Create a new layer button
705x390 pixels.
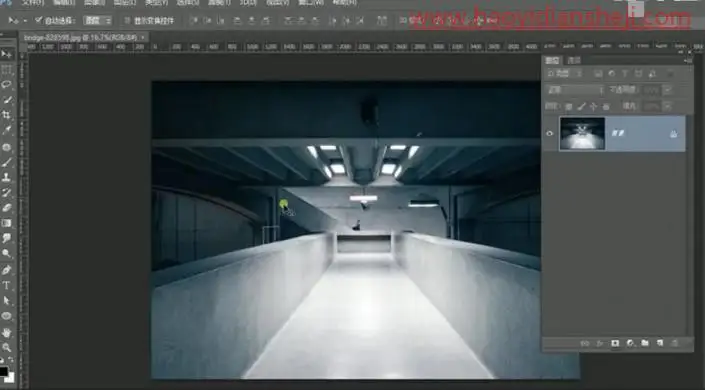point(660,343)
